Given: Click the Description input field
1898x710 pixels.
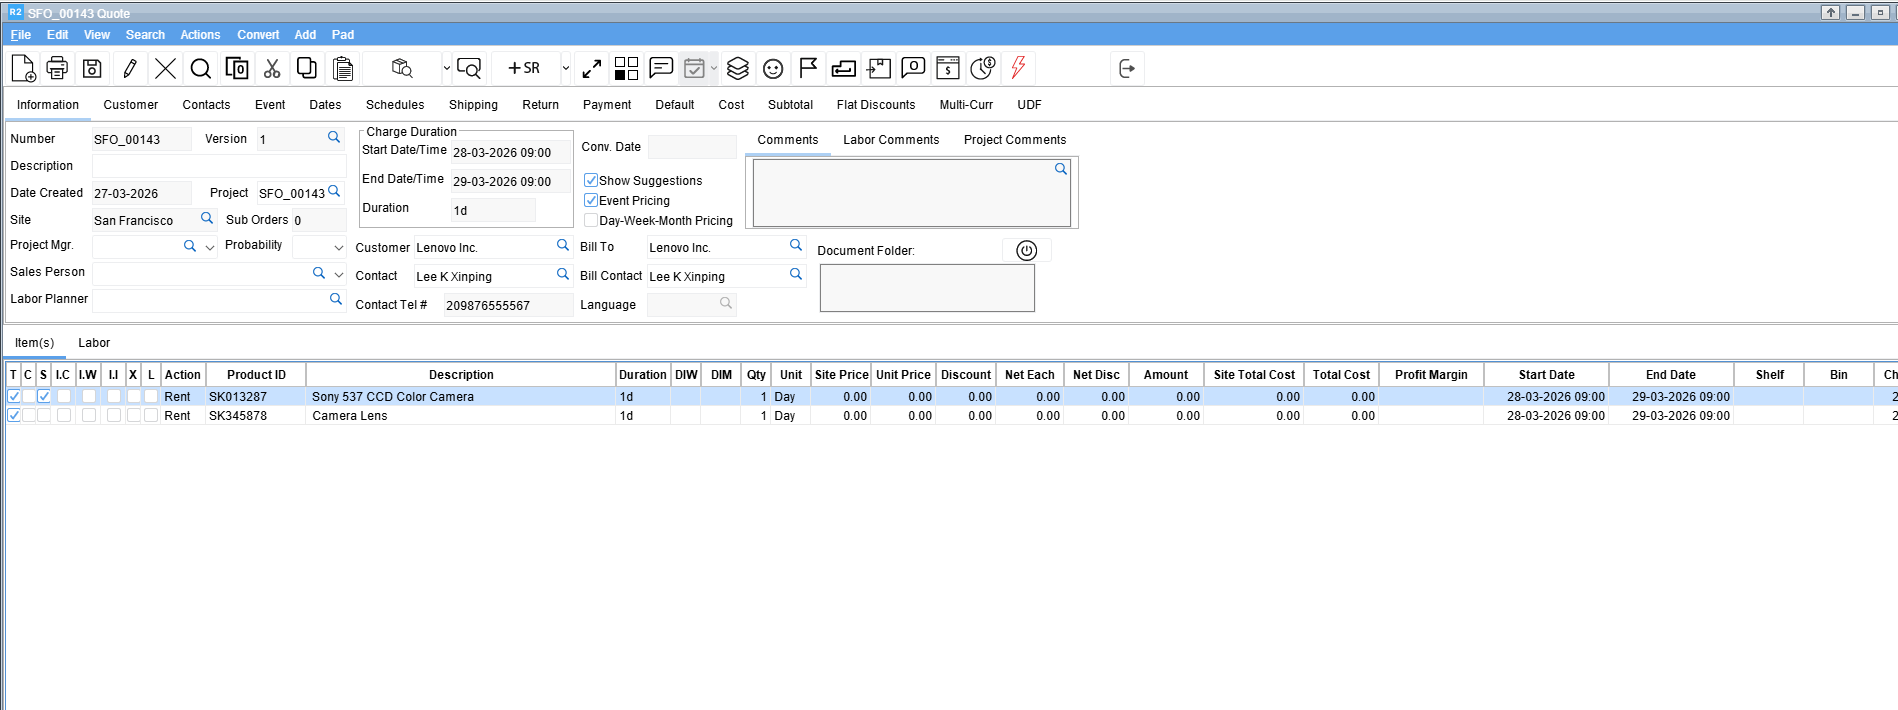Looking at the screenshot, I should [x=218, y=166].
